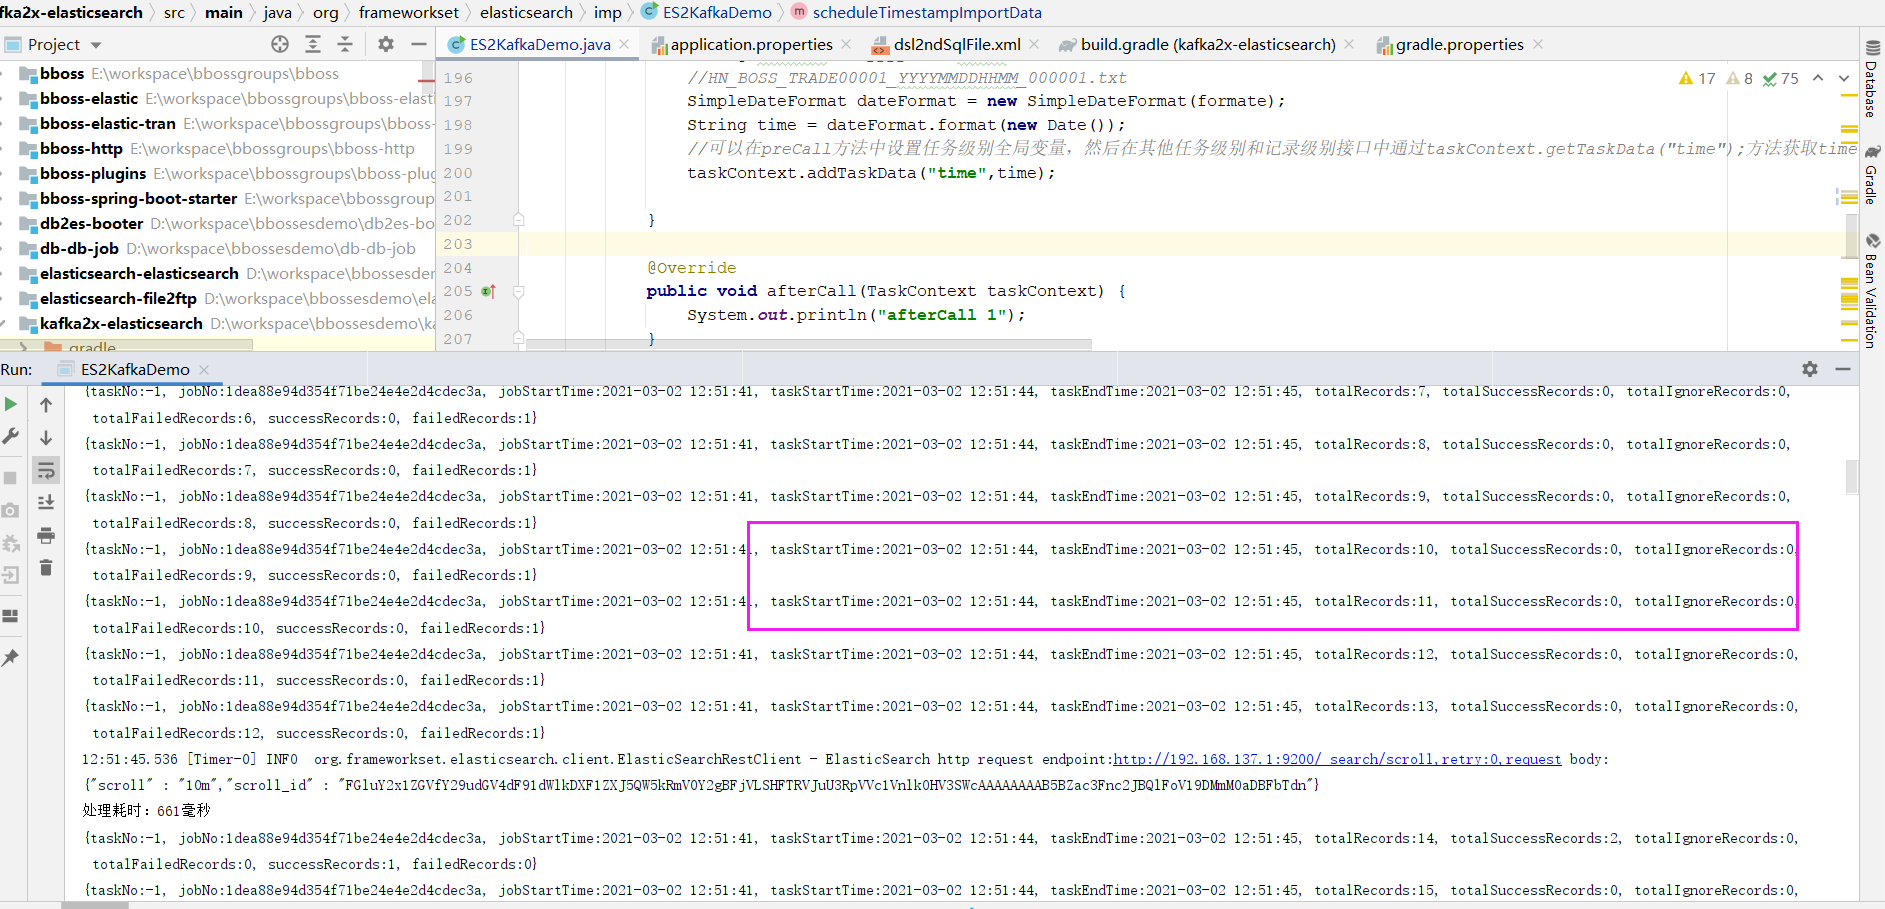The height and width of the screenshot is (909, 1885).
Task: Jump down the stack trace arrow
Action: pos(46,437)
